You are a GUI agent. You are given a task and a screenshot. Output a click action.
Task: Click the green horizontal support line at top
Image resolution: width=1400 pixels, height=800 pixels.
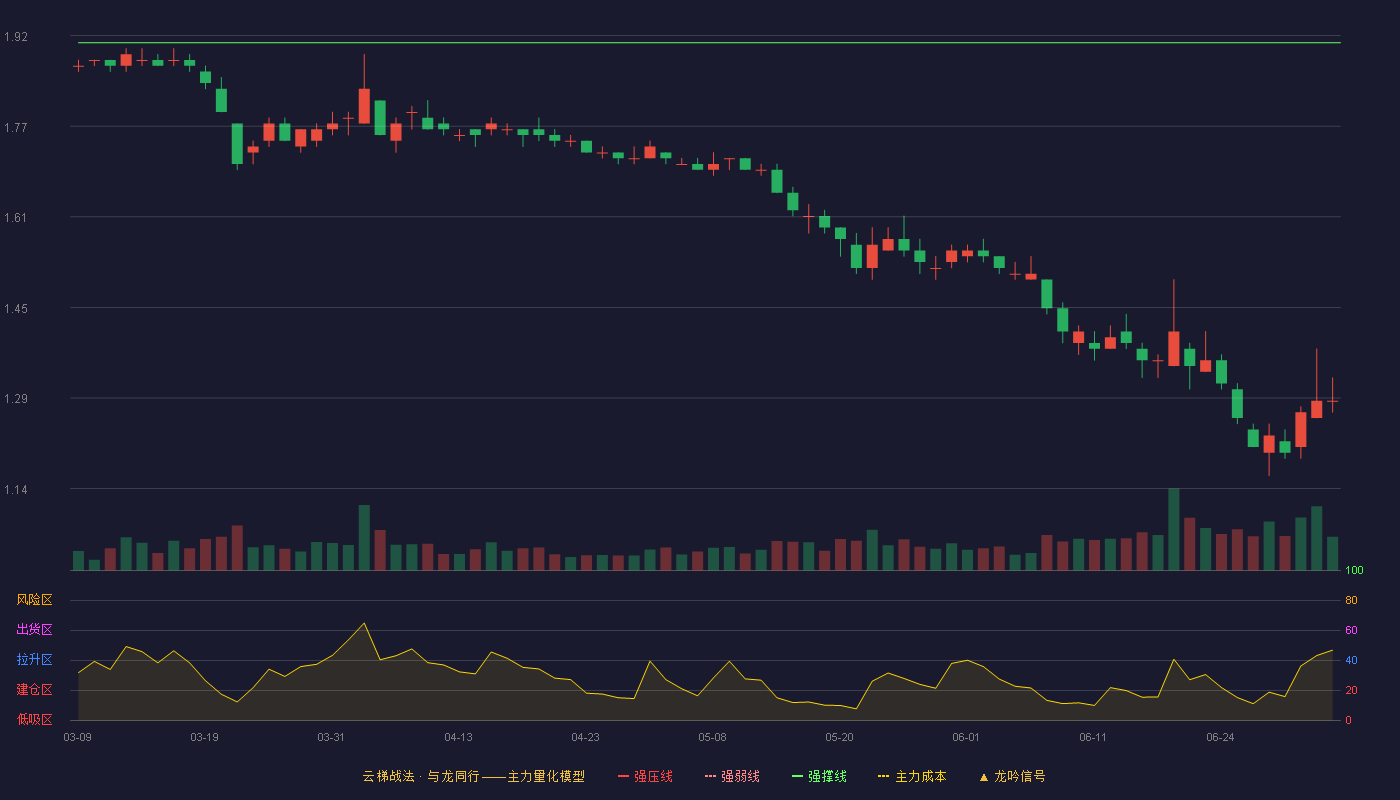pos(709,43)
